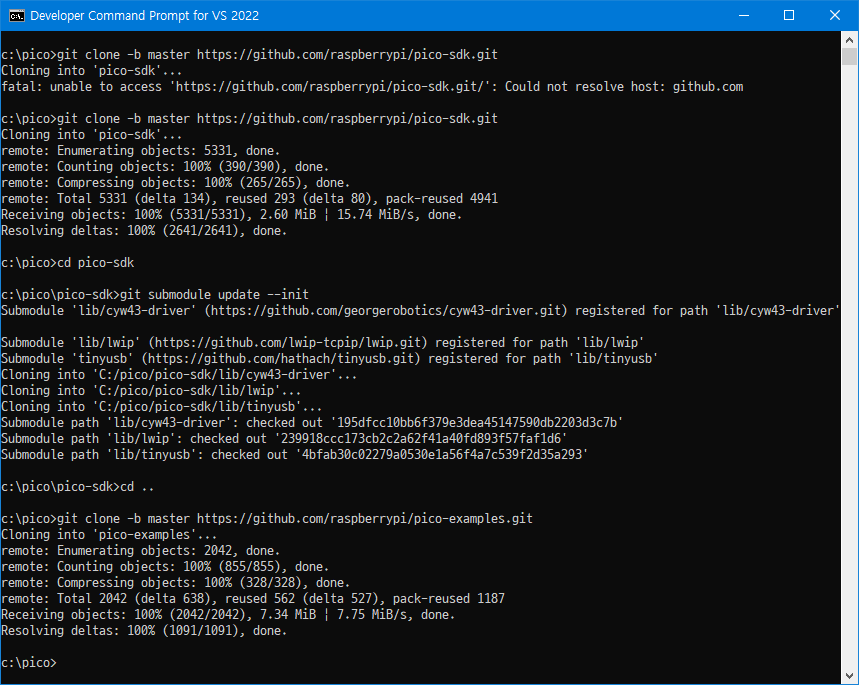
Task: Click the scrollbar up arrow
Action: click(849, 39)
